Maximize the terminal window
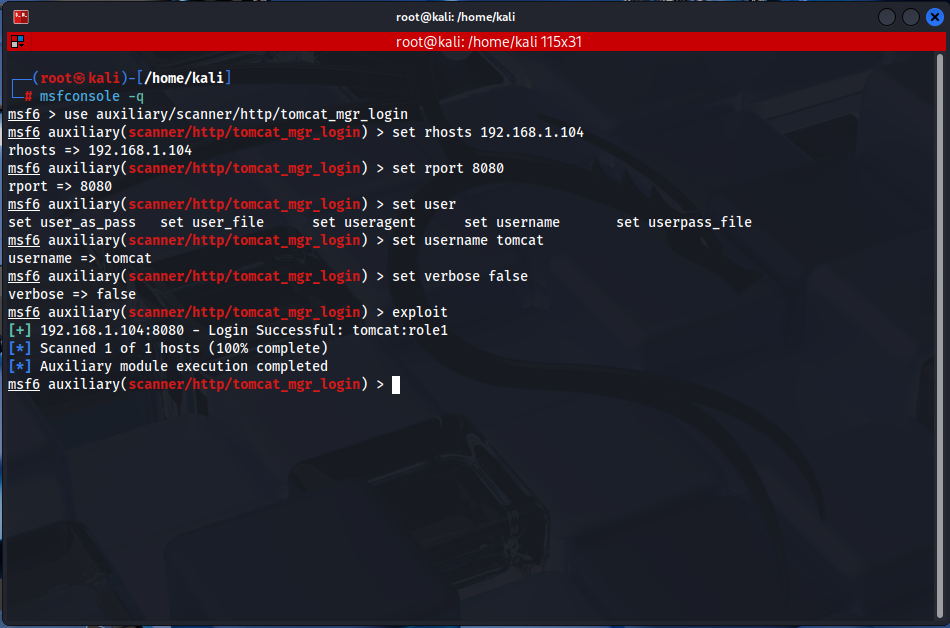Viewport: 950px width, 628px height. [911, 17]
